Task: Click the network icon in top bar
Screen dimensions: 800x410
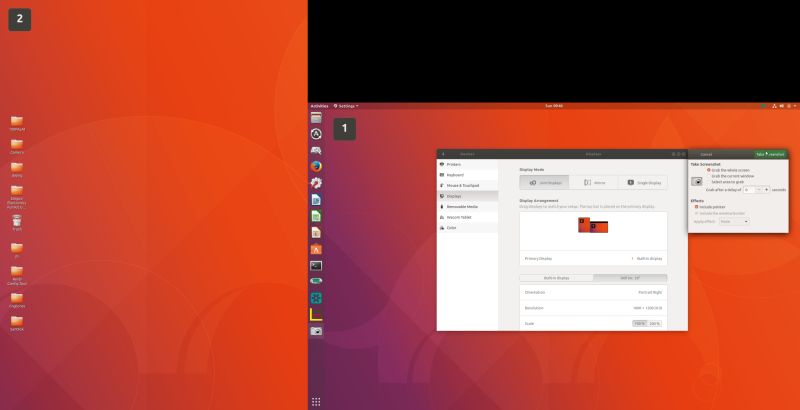Action: click(x=774, y=106)
